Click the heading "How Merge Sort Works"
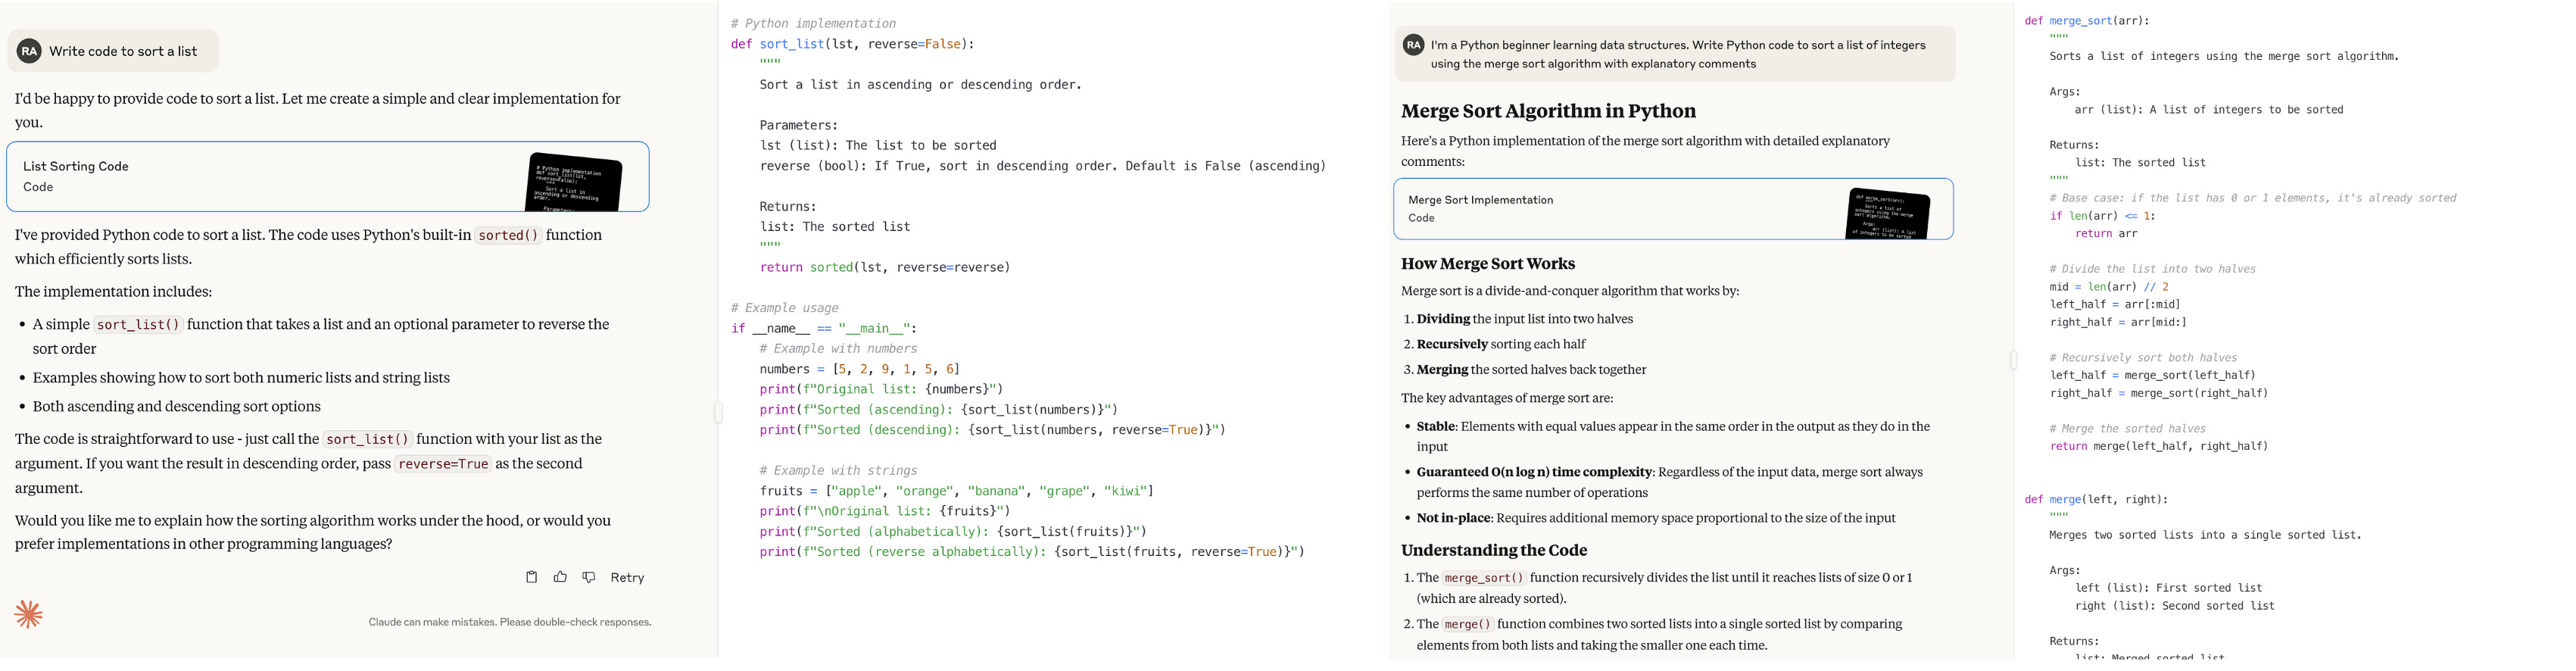 click(1488, 264)
